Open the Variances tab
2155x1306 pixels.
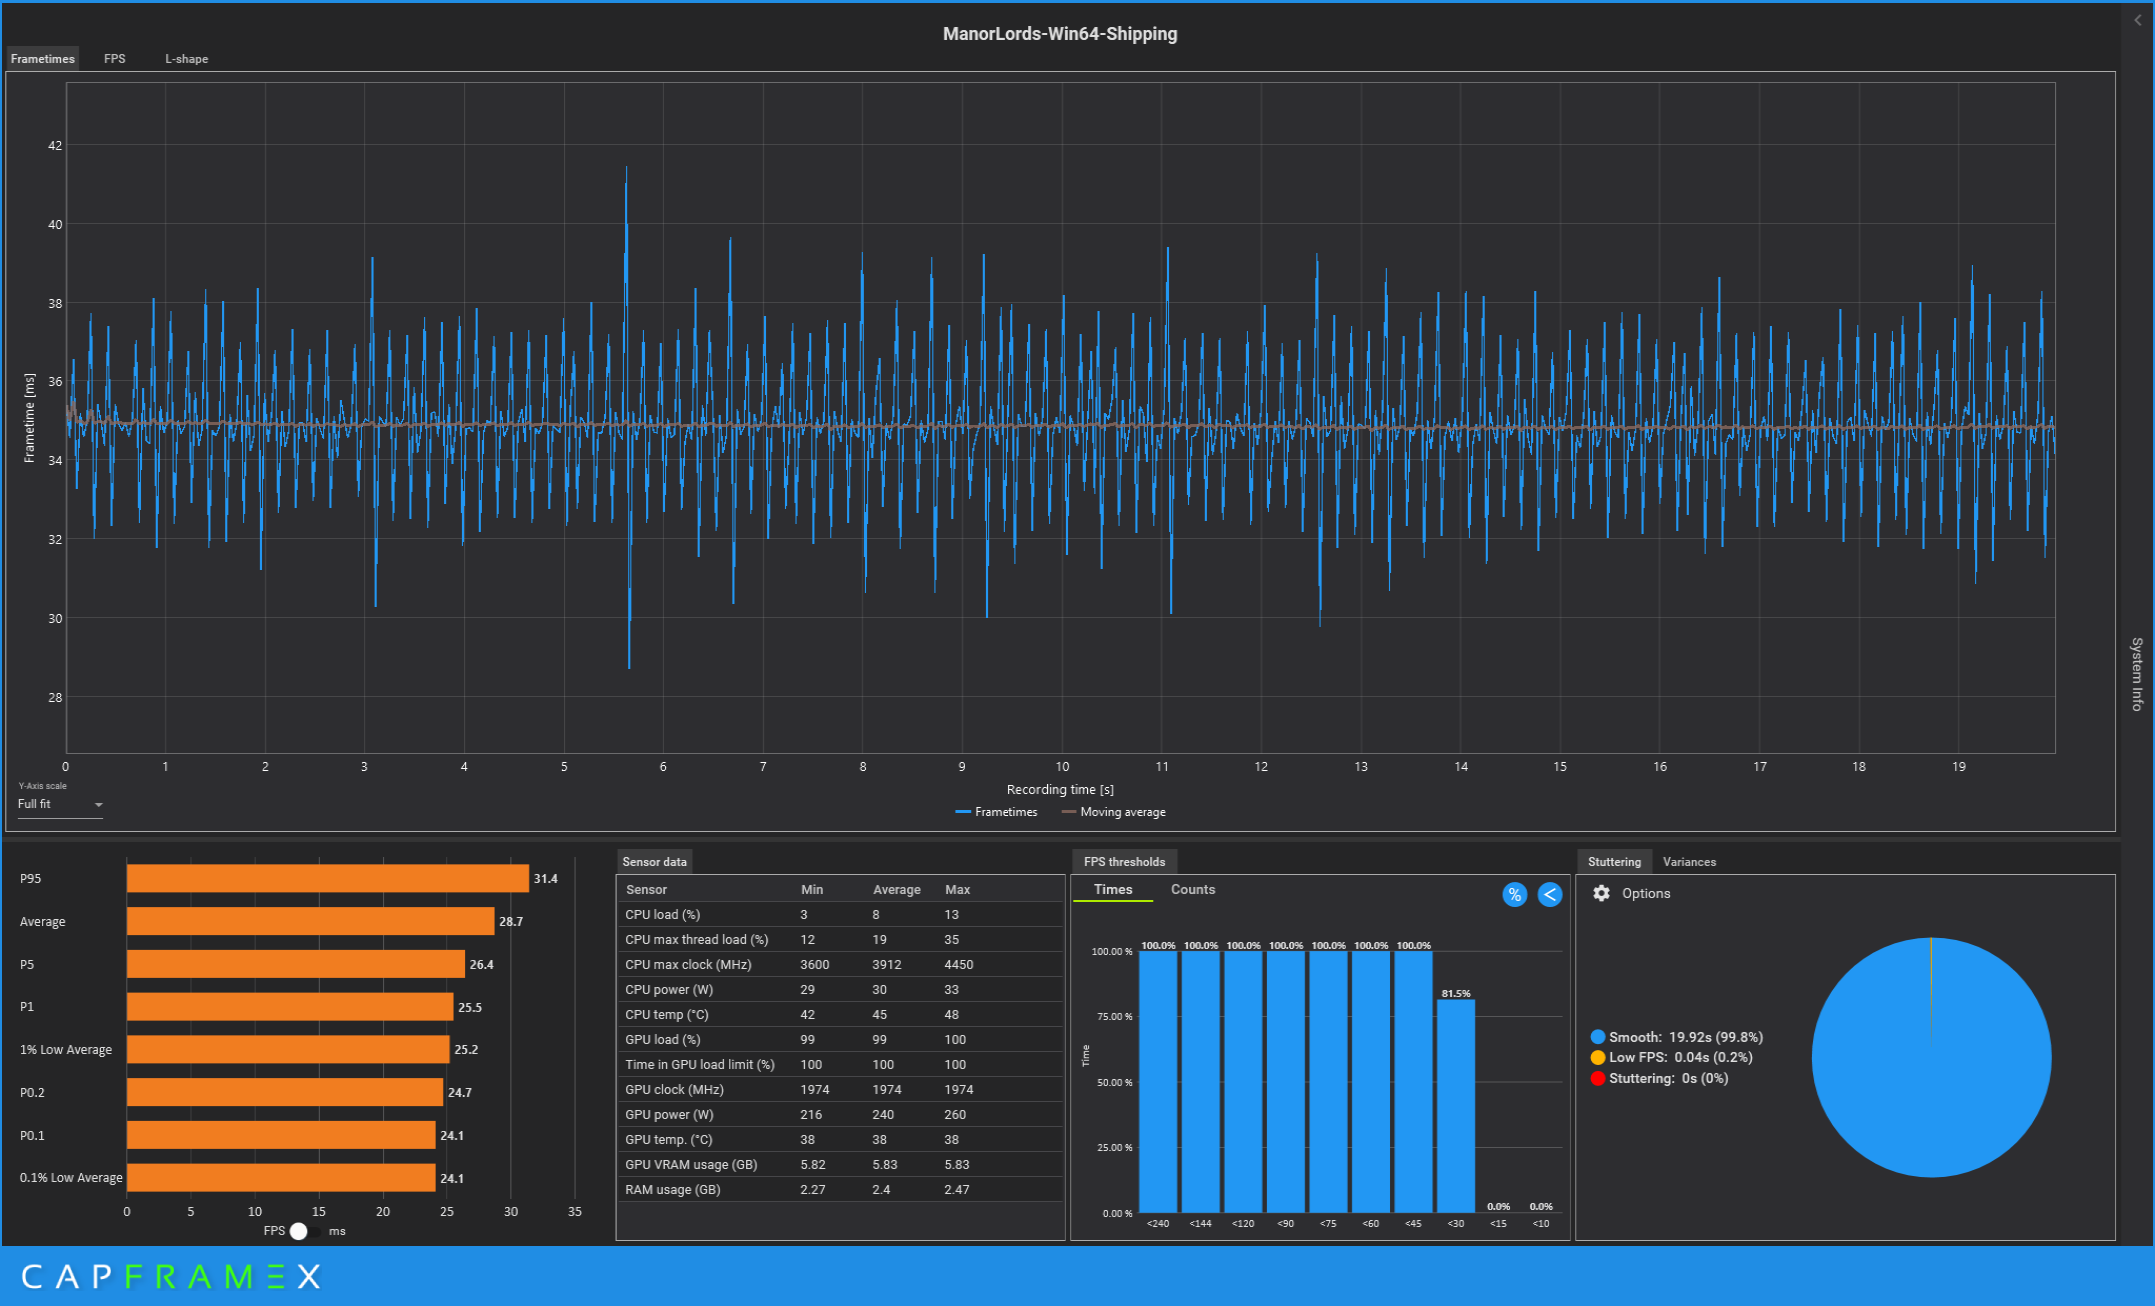coord(1689,862)
